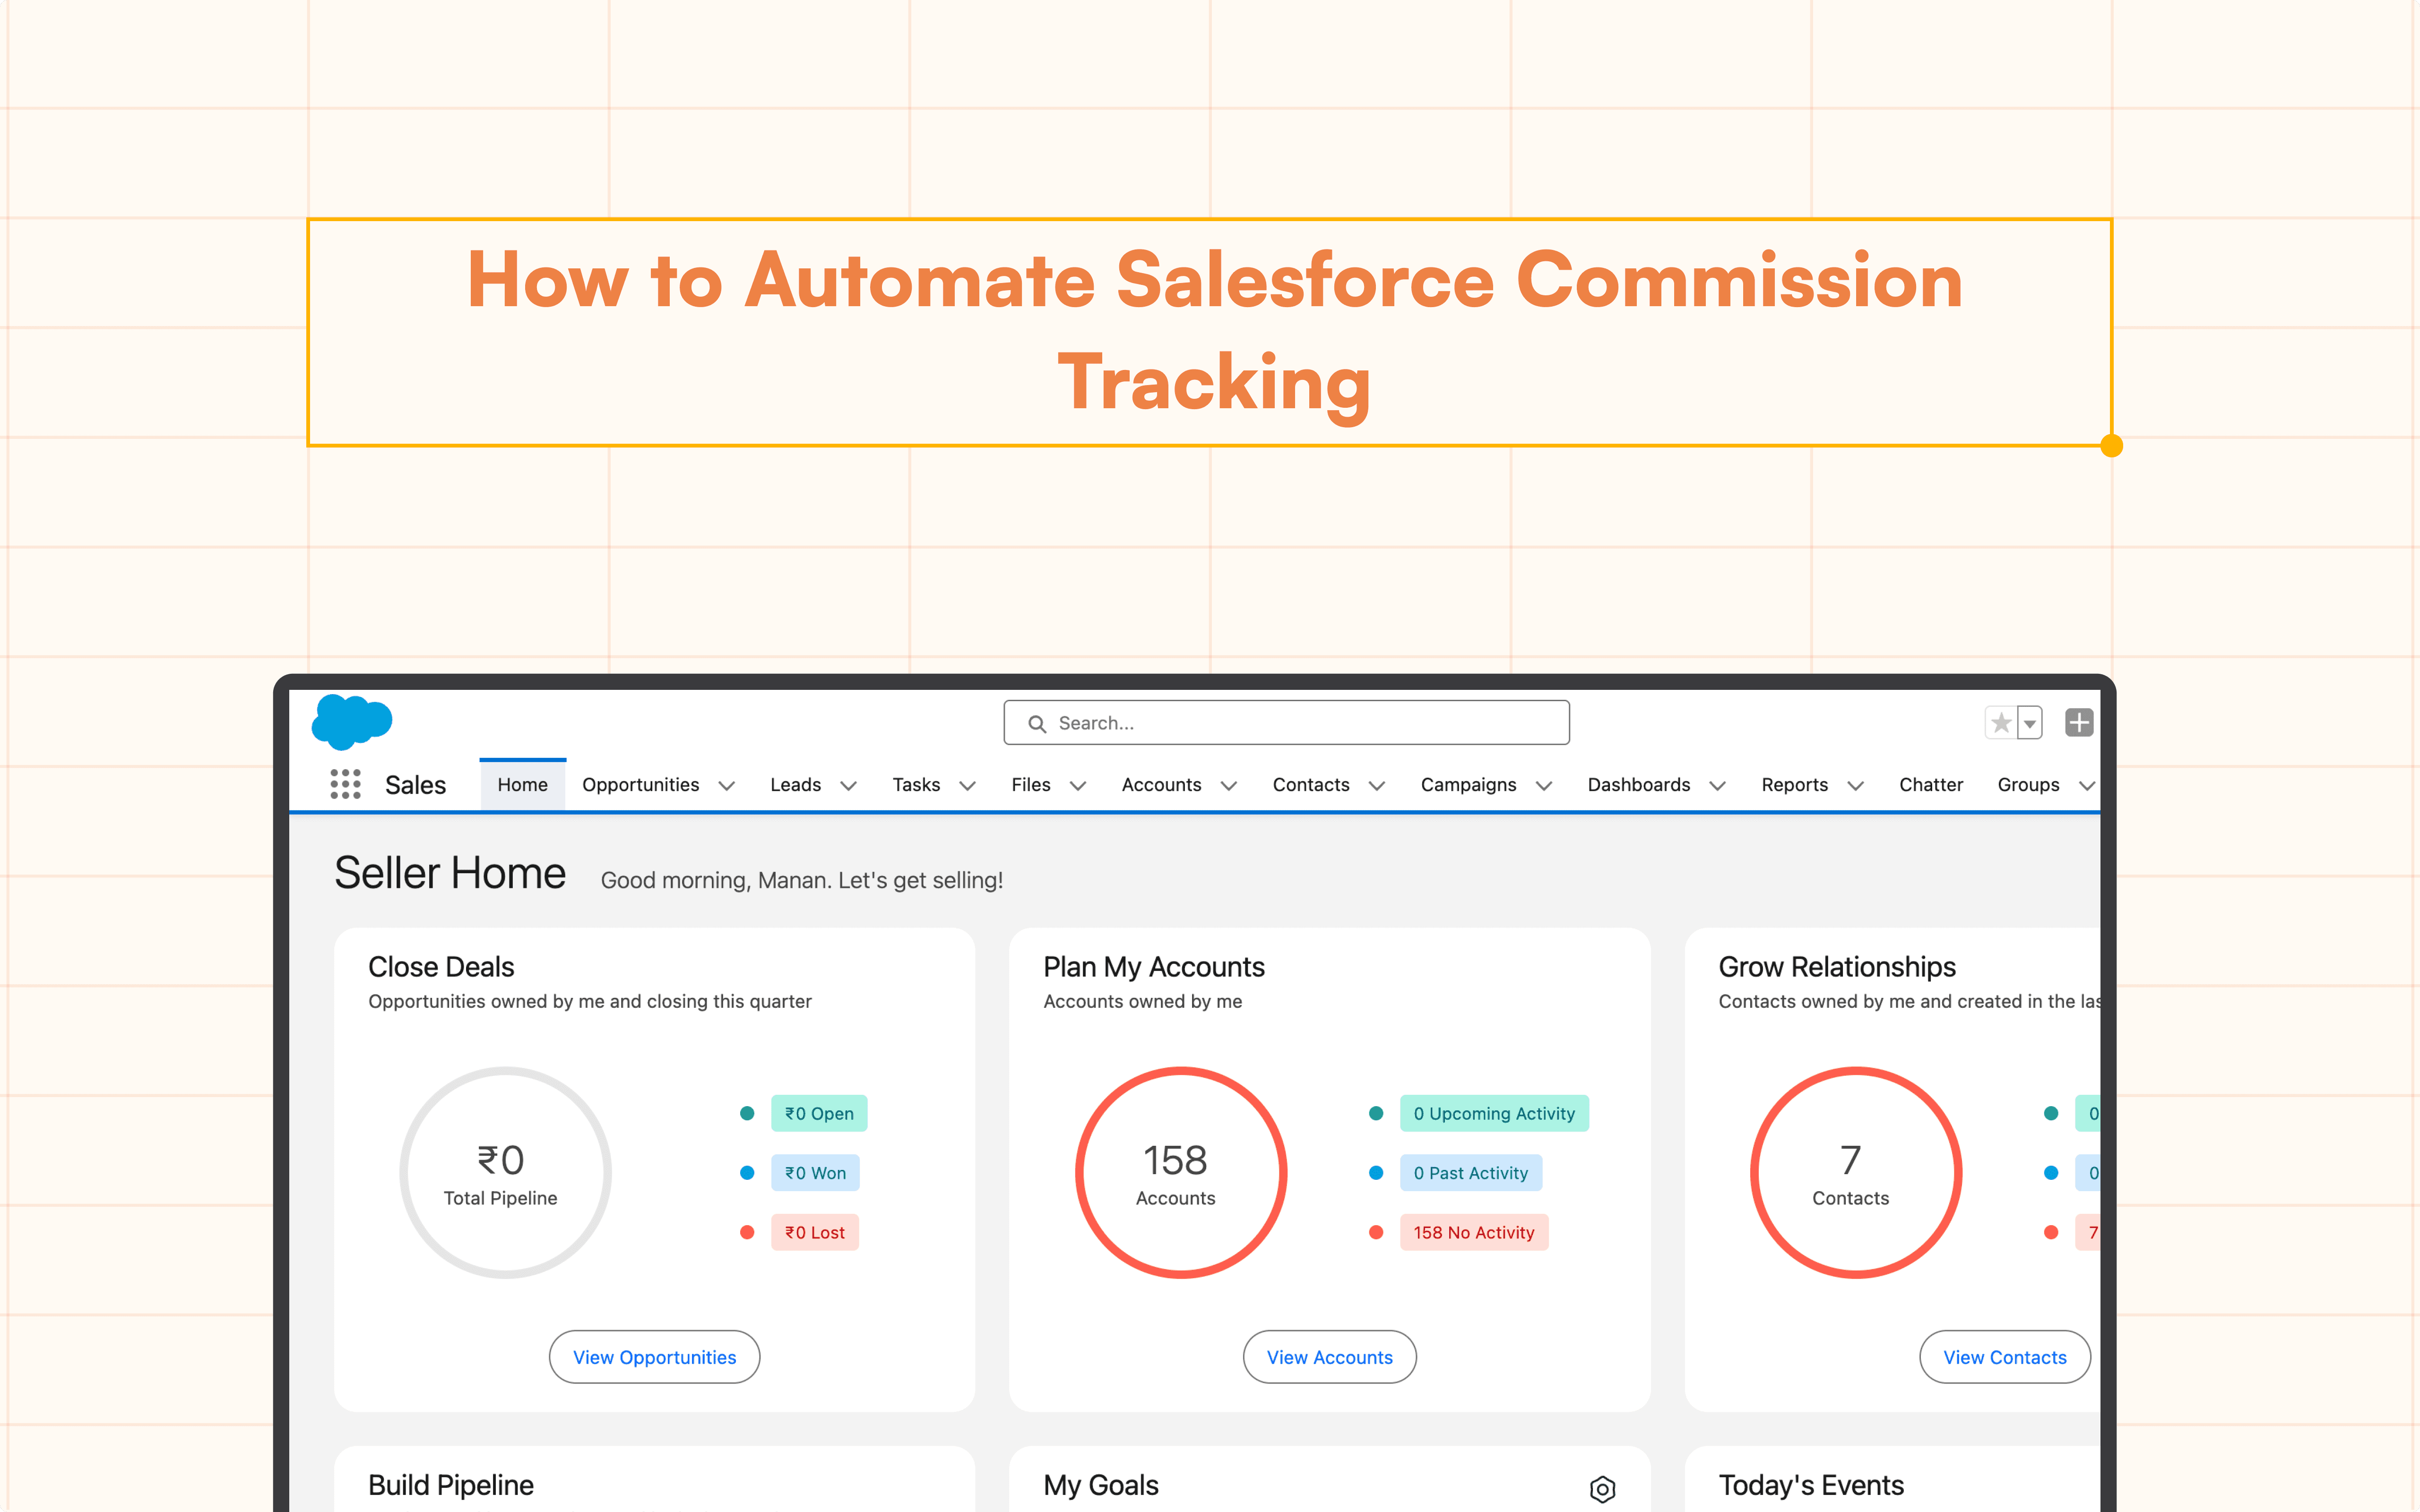Select the 0 Upcoming Activity badge
This screenshot has height=1512, width=2420.
pyautogui.click(x=1494, y=1113)
